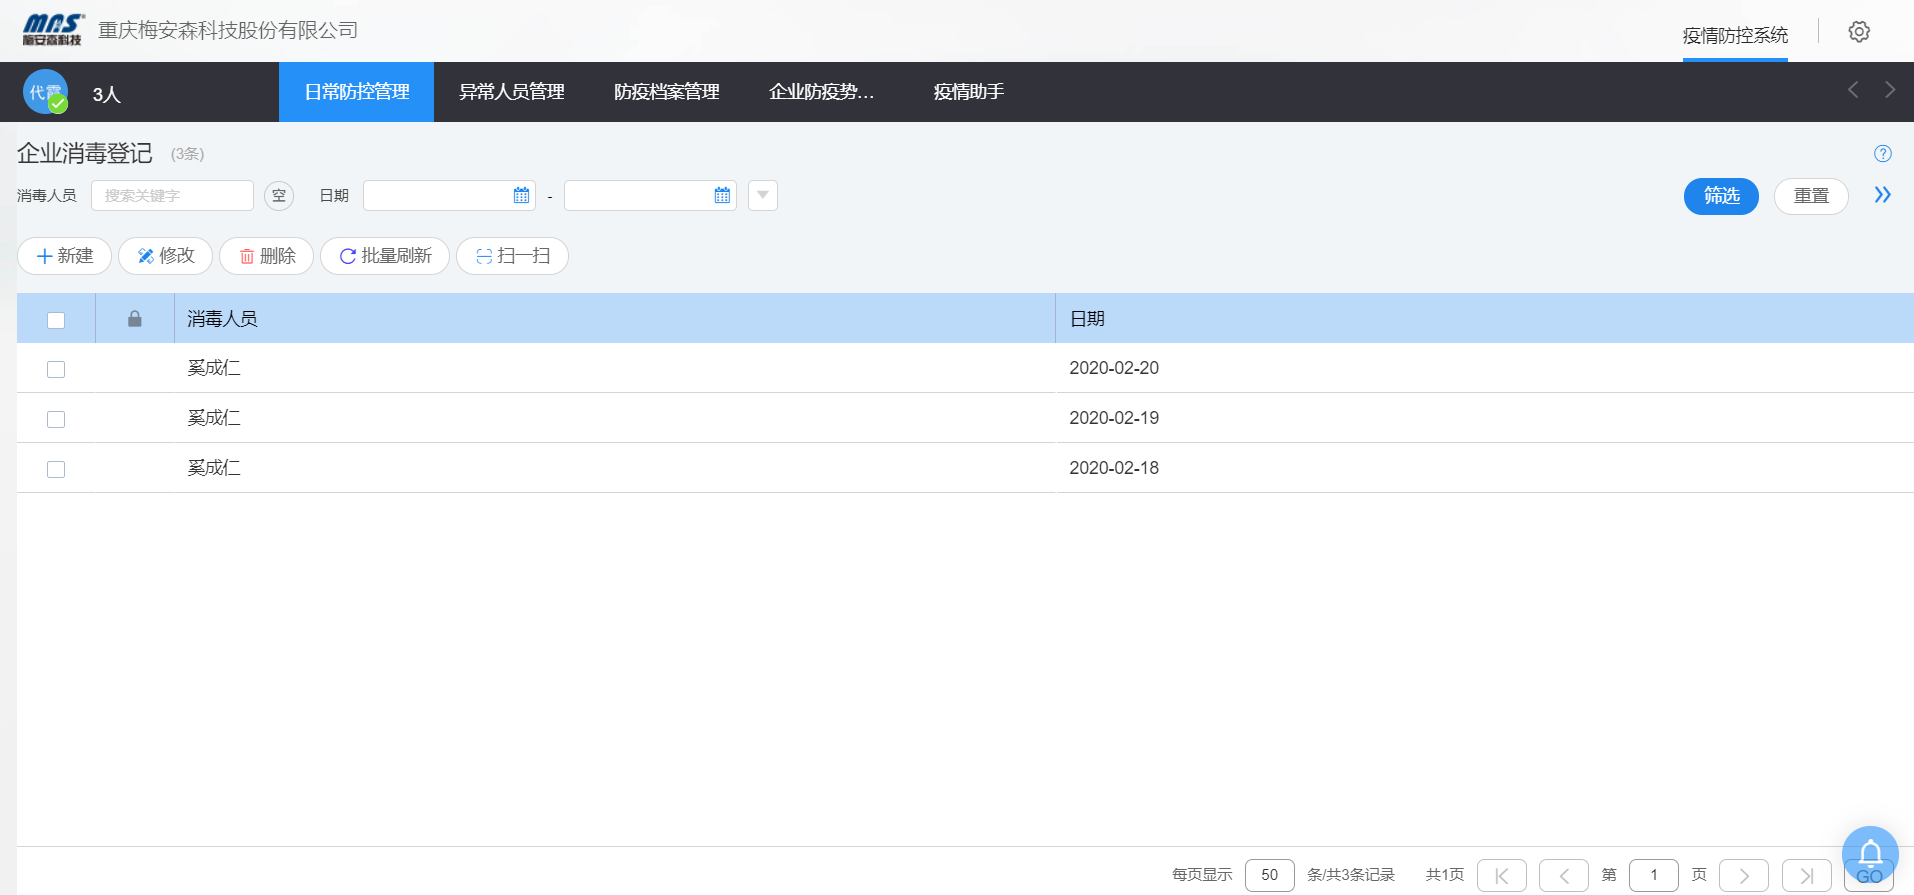Click the next page arrow
1914x895 pixels.
coord(1743,875)
